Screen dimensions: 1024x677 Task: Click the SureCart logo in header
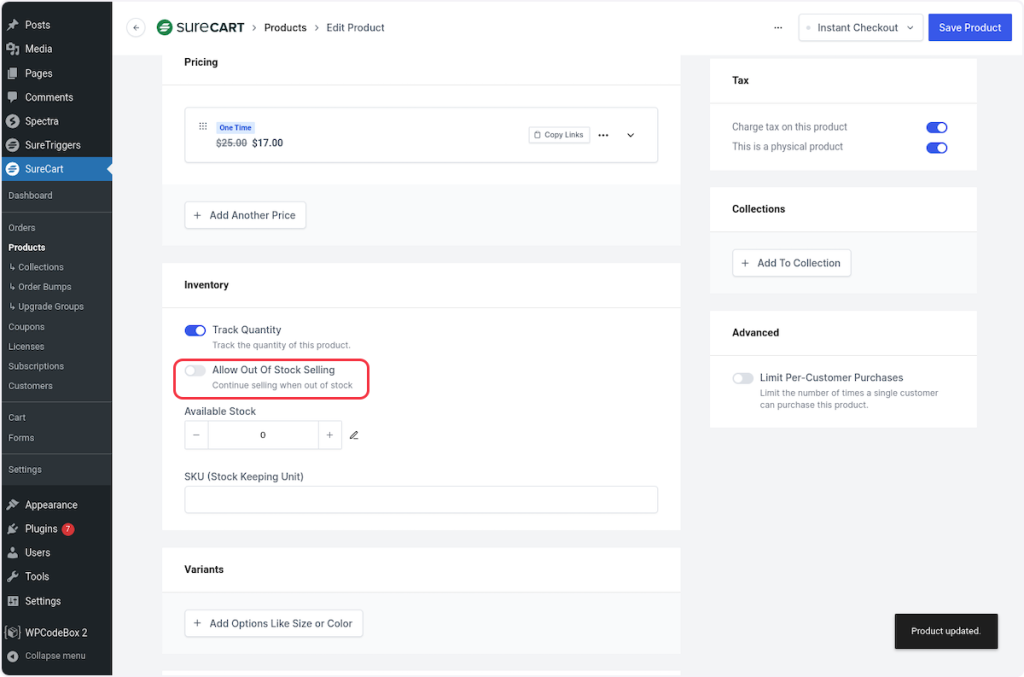[x=200, y=28]
